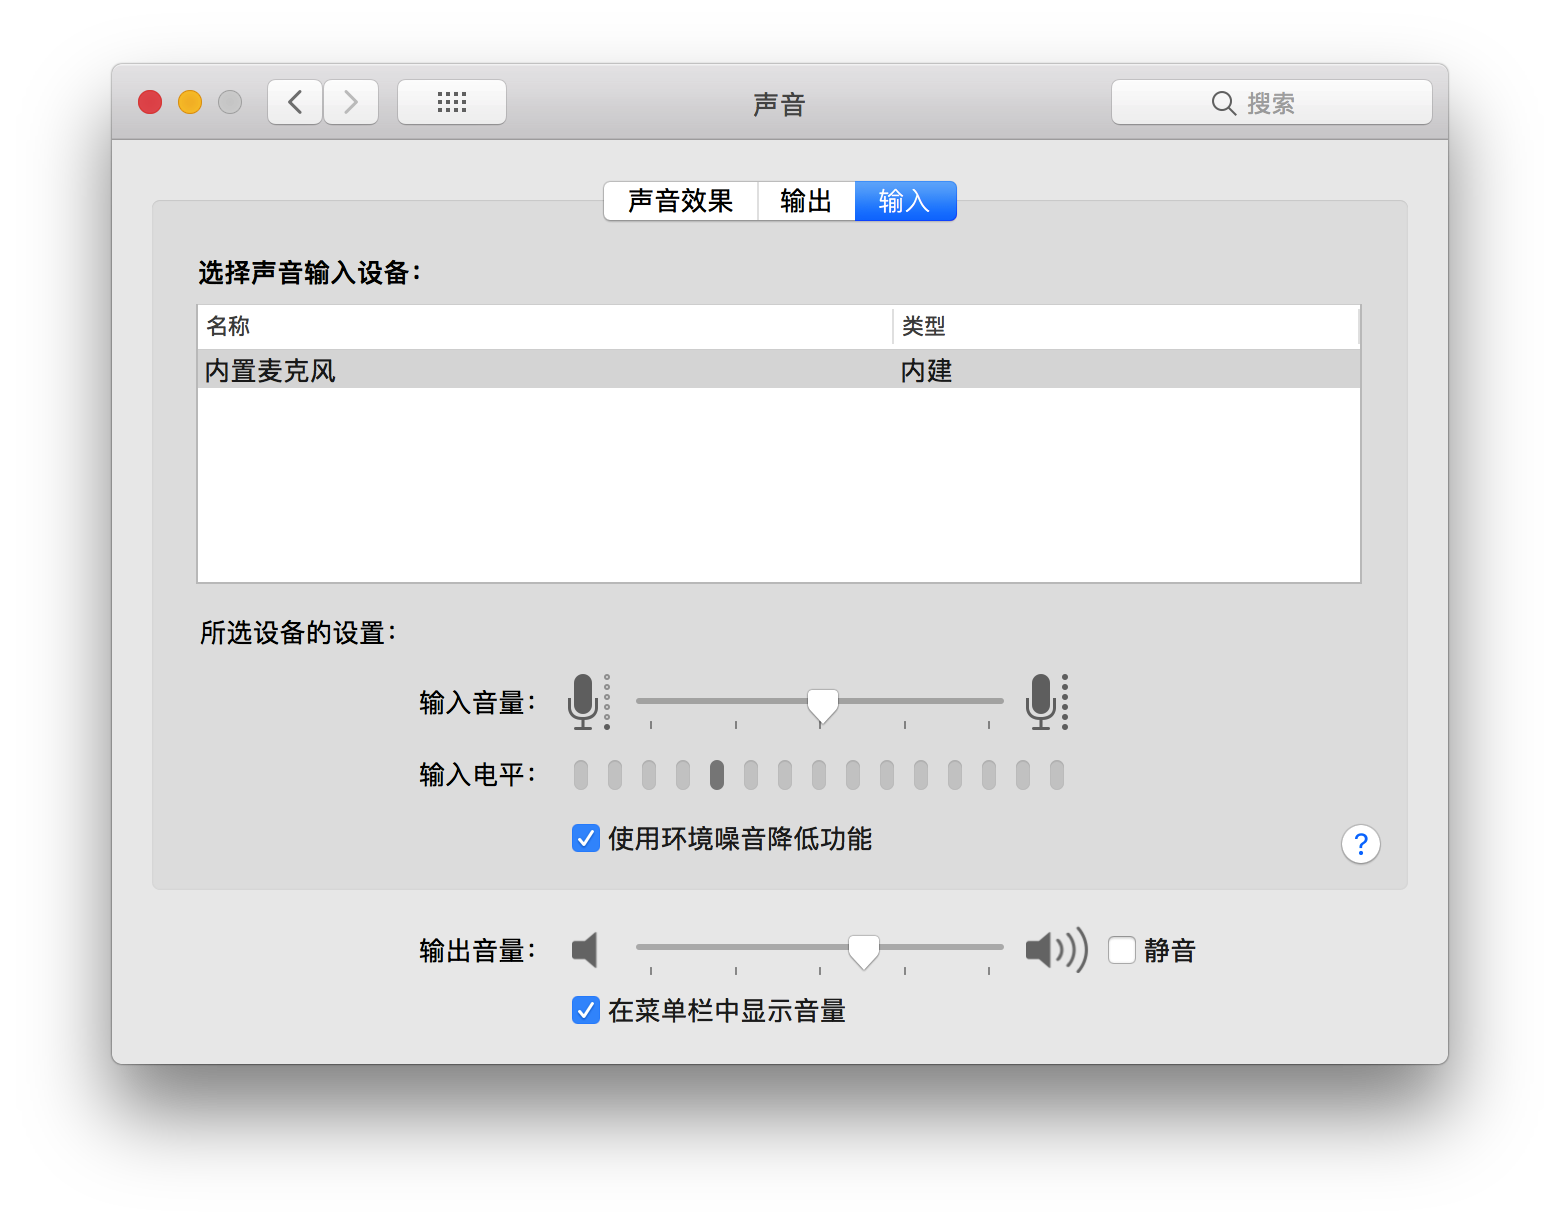This screenshot has width=1560, height=1224.
Task: Click the magnifier icon in the search field
Action: coord(1223,103)
